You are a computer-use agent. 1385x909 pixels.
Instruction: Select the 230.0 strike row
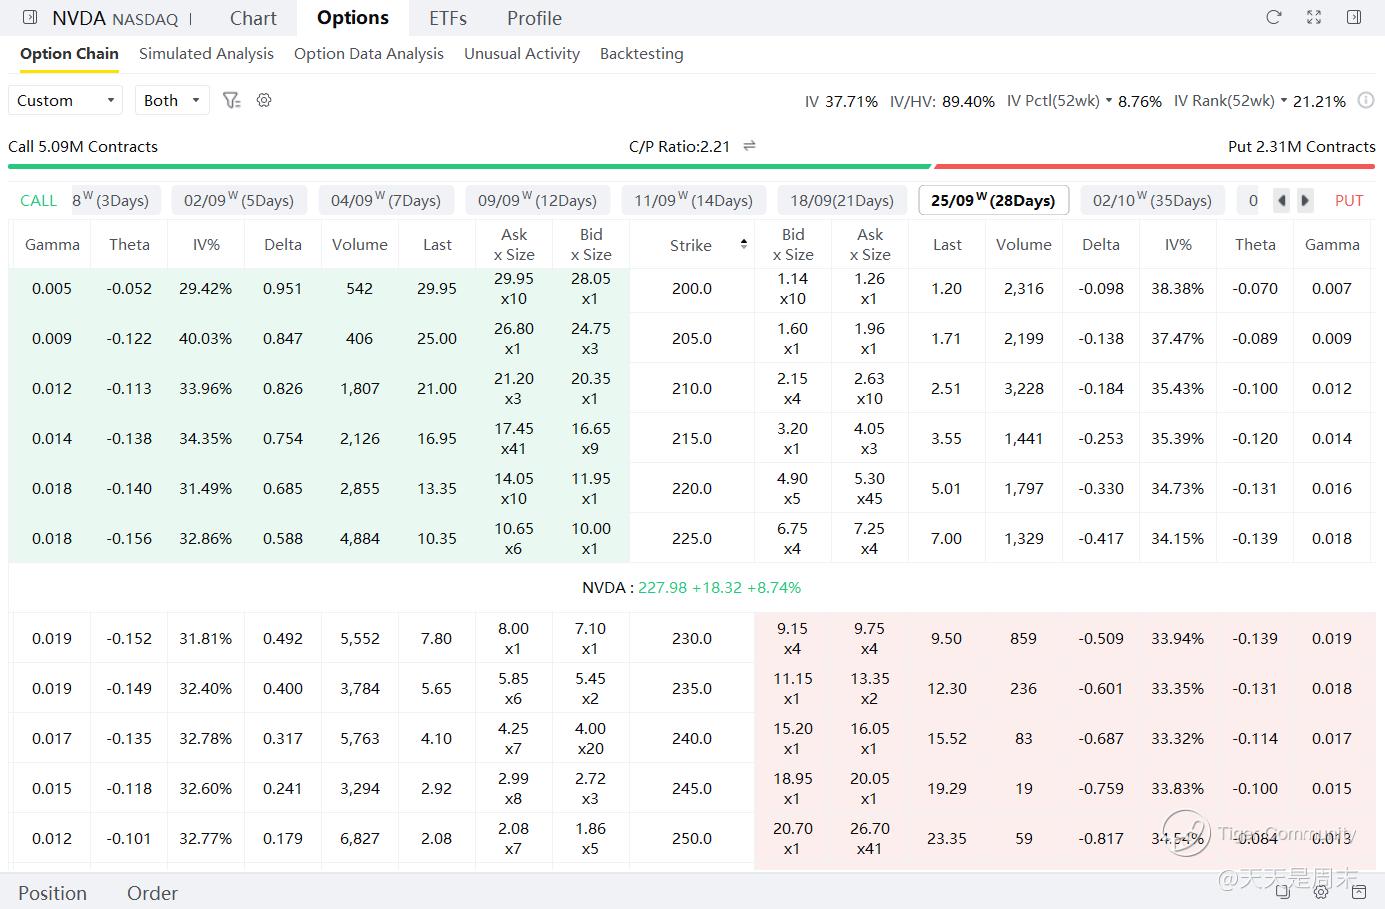(692, 638)
